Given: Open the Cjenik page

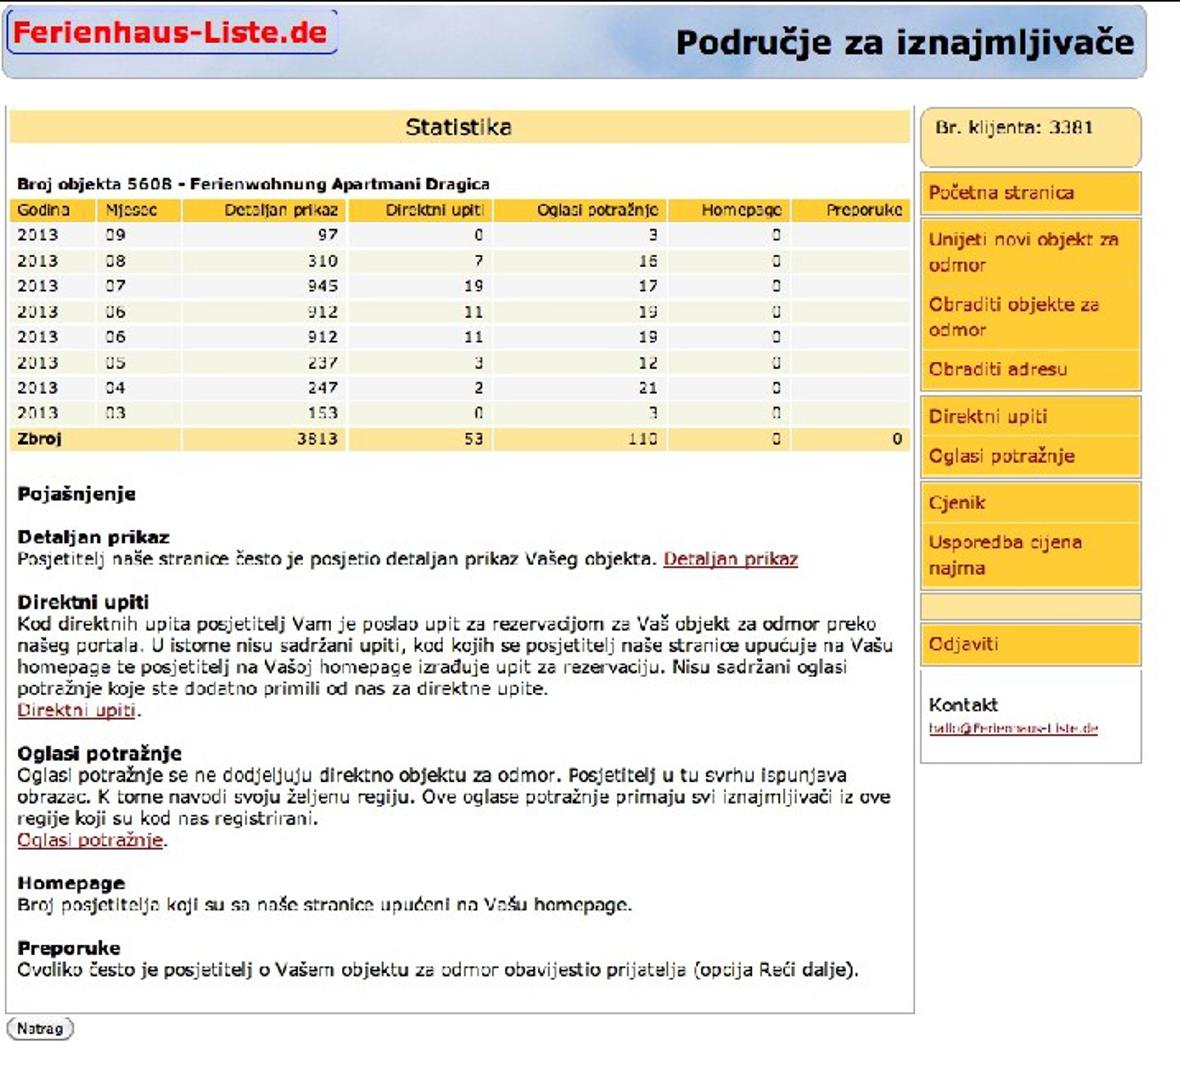Looking at the screenshot, I should tap(957, 503).
